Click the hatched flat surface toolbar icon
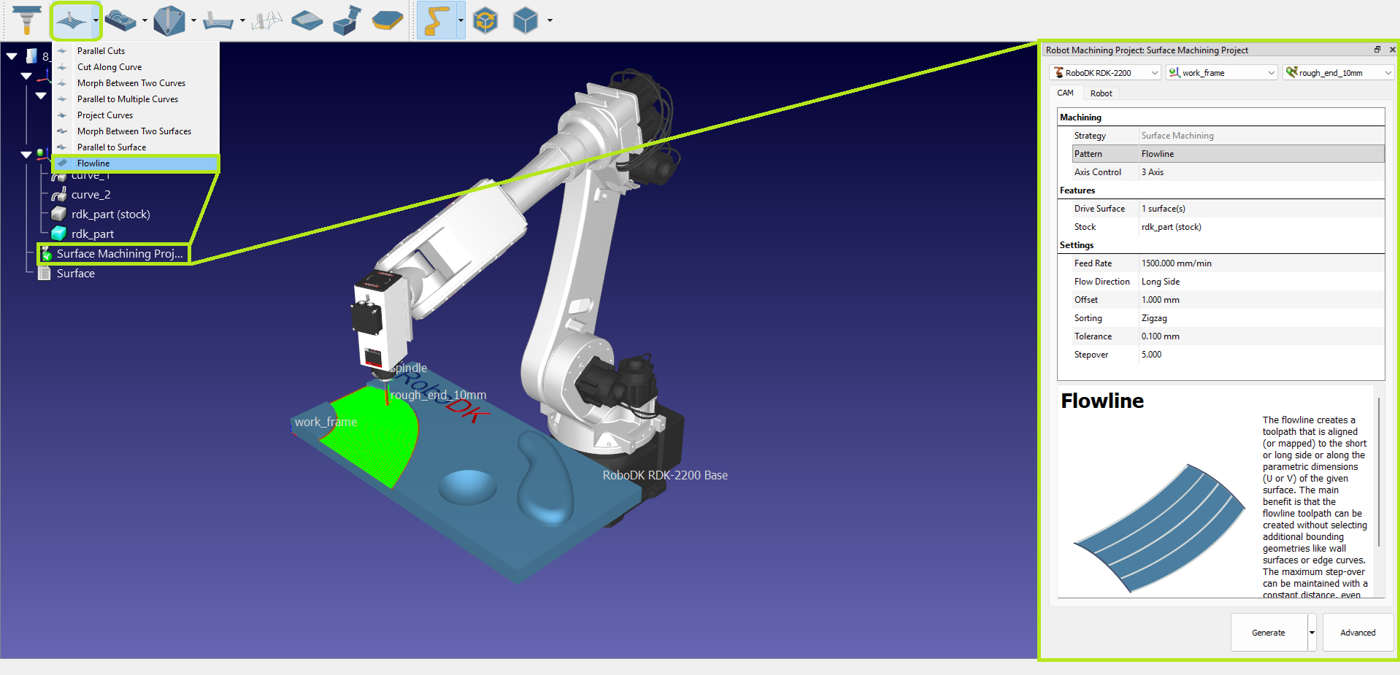The height and width of the screenshot is (675, 1400). 307,20
